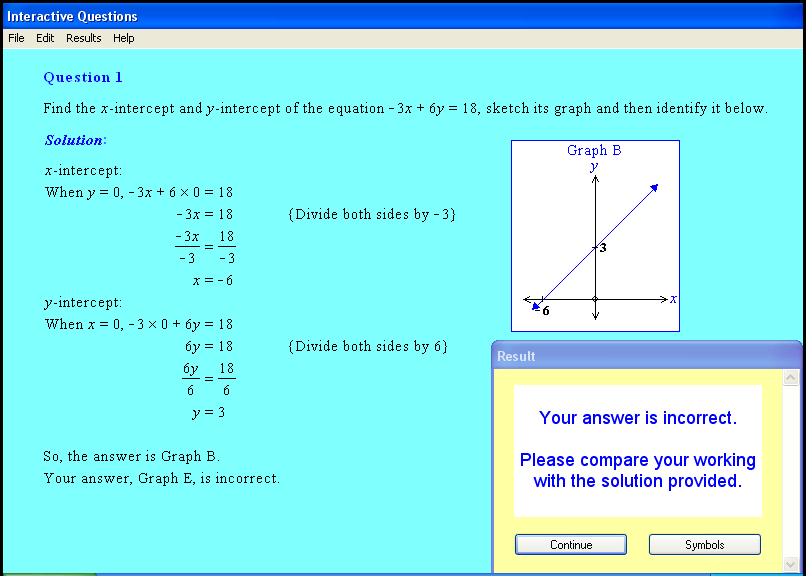The height and width of the screenshot is (576, 806).
Task: Click the Graph B thumbnail
Action: pyautogui.click(x=595, y=236)
